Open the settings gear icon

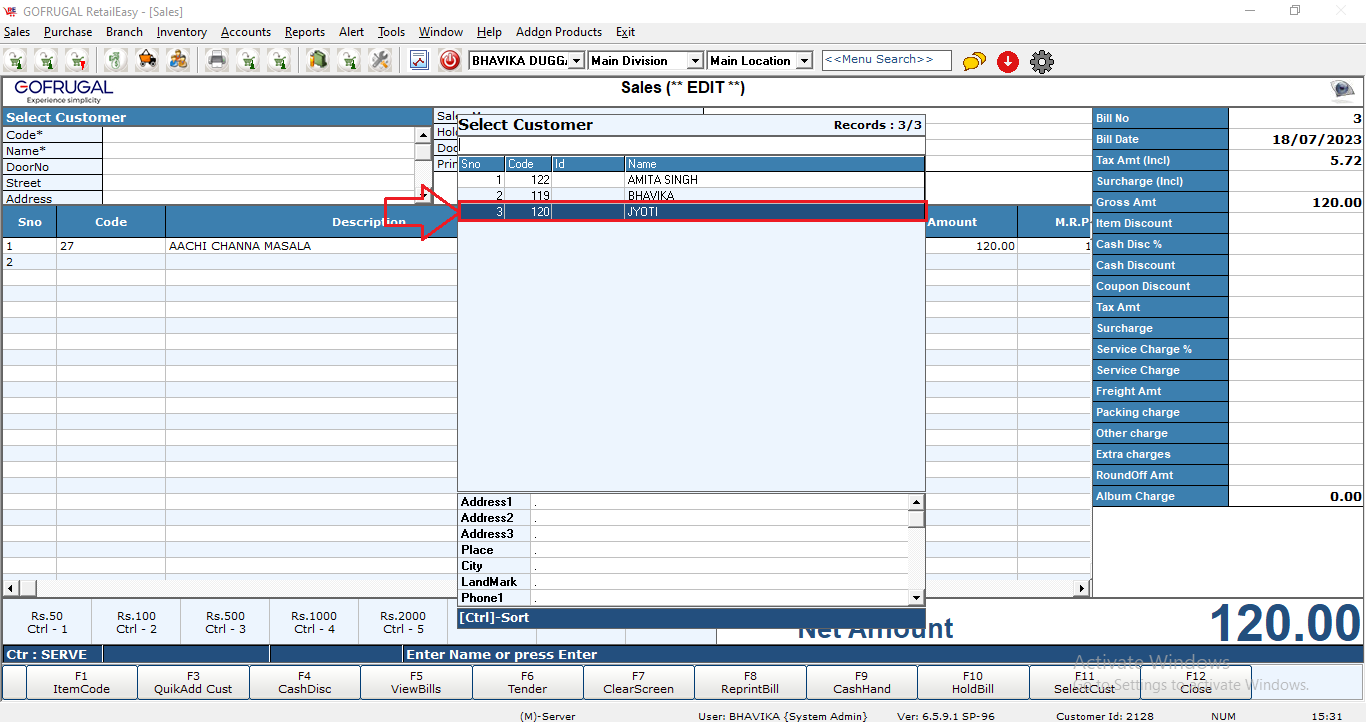[1042, 62]
